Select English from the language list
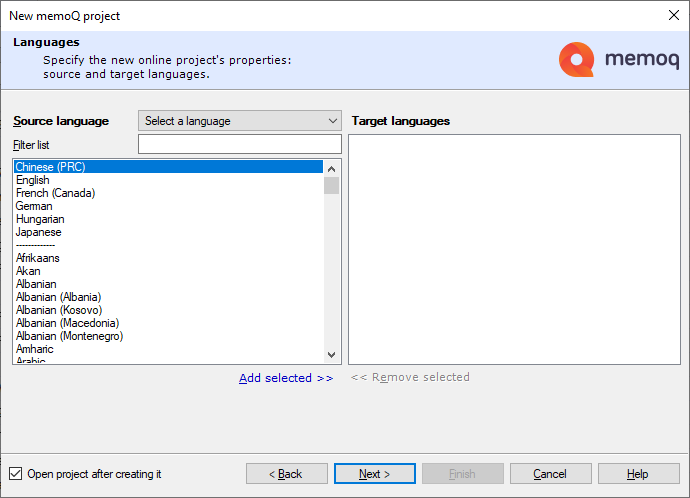 (33, 180)
